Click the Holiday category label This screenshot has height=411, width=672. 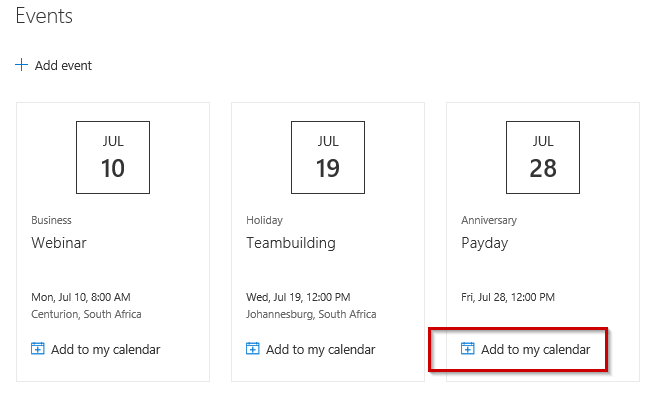pyautogui.click(x=265, y=220)
